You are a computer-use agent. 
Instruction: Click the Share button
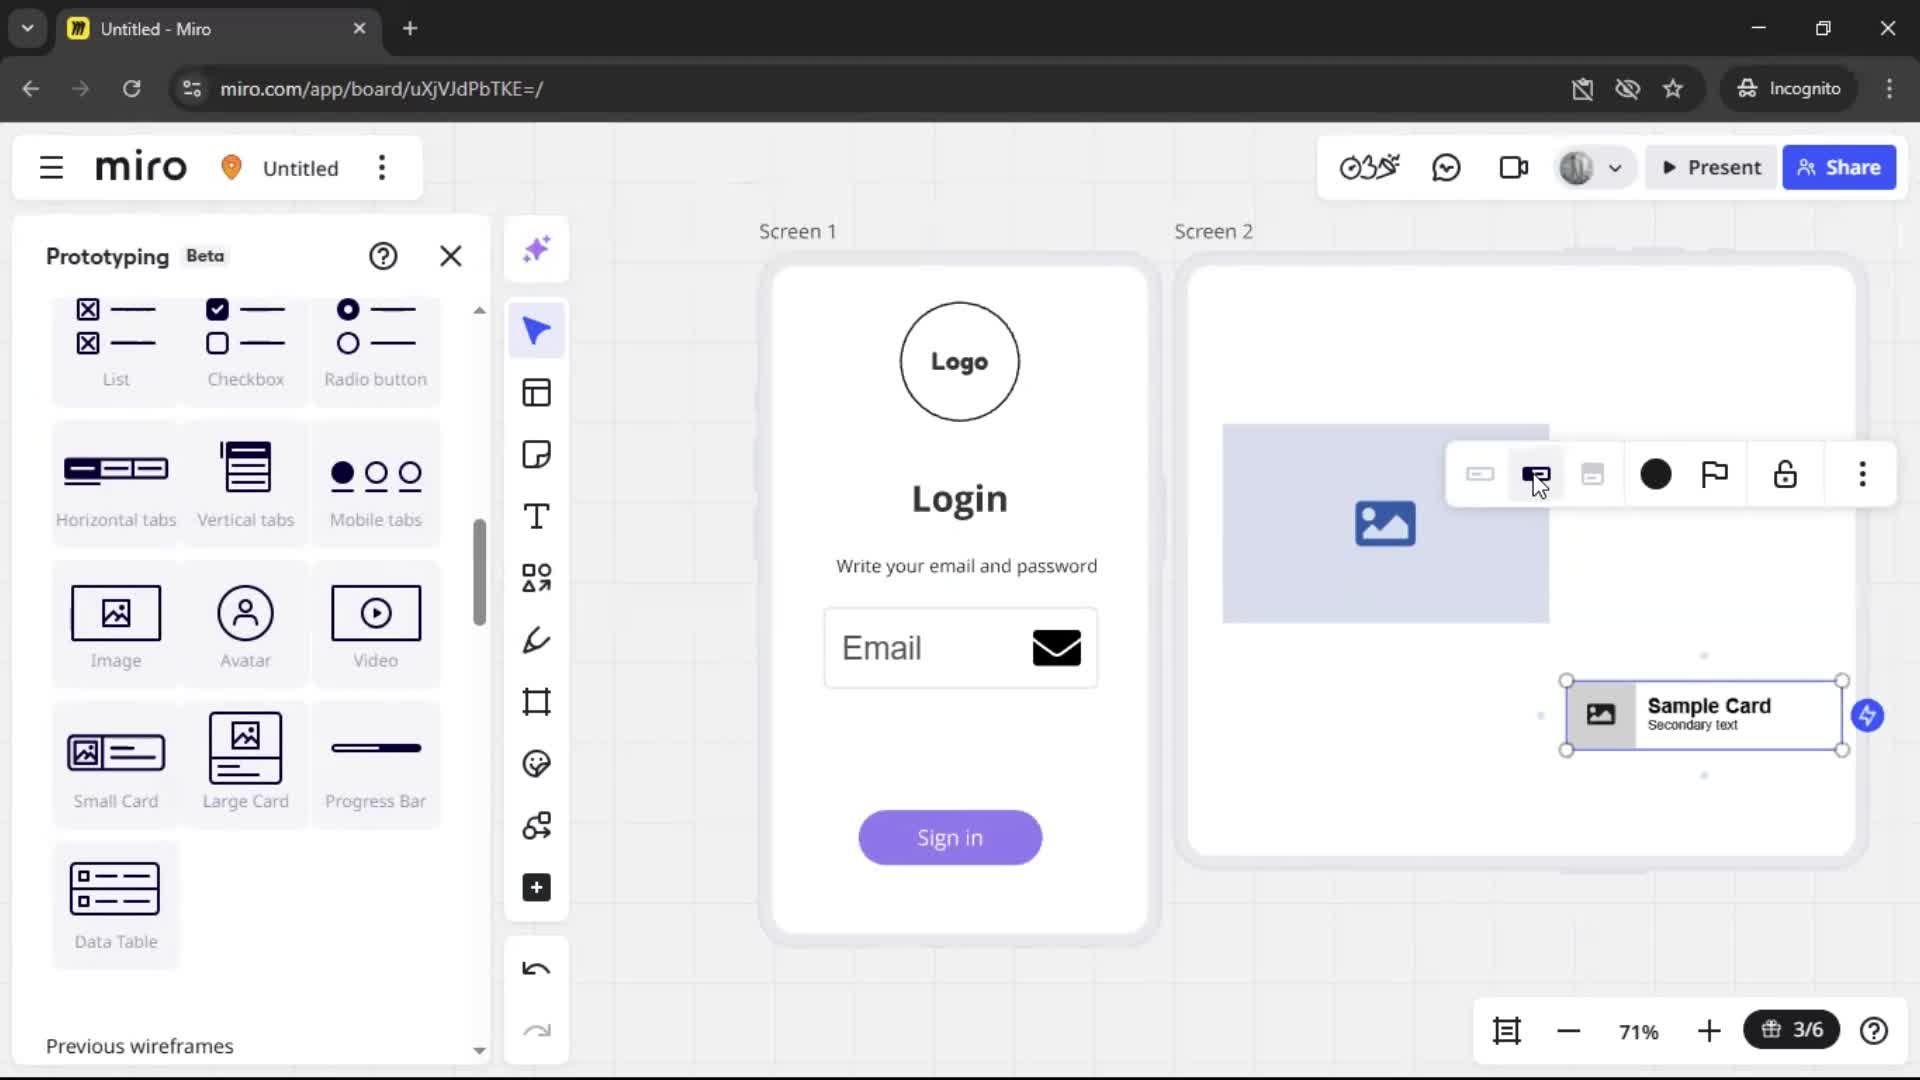[x=1839, y=168]
